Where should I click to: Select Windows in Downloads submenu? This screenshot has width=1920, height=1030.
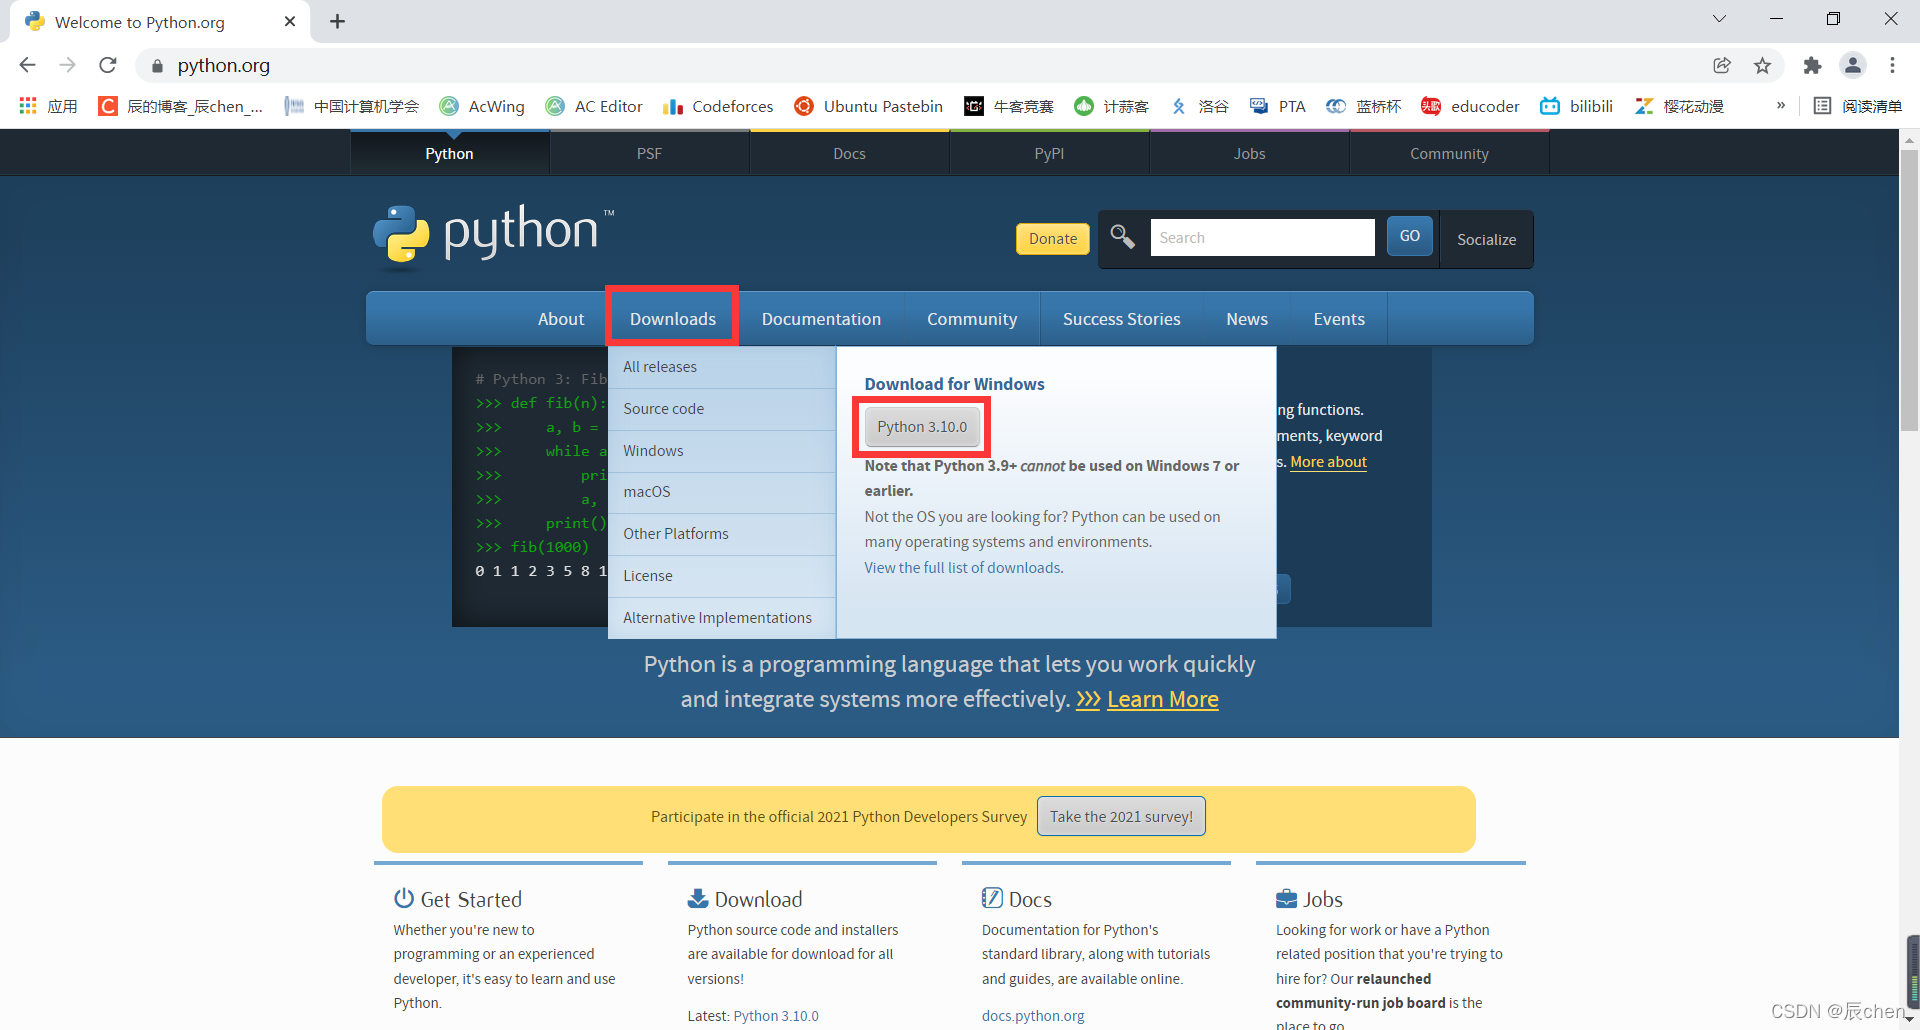(x=721, y=451)
